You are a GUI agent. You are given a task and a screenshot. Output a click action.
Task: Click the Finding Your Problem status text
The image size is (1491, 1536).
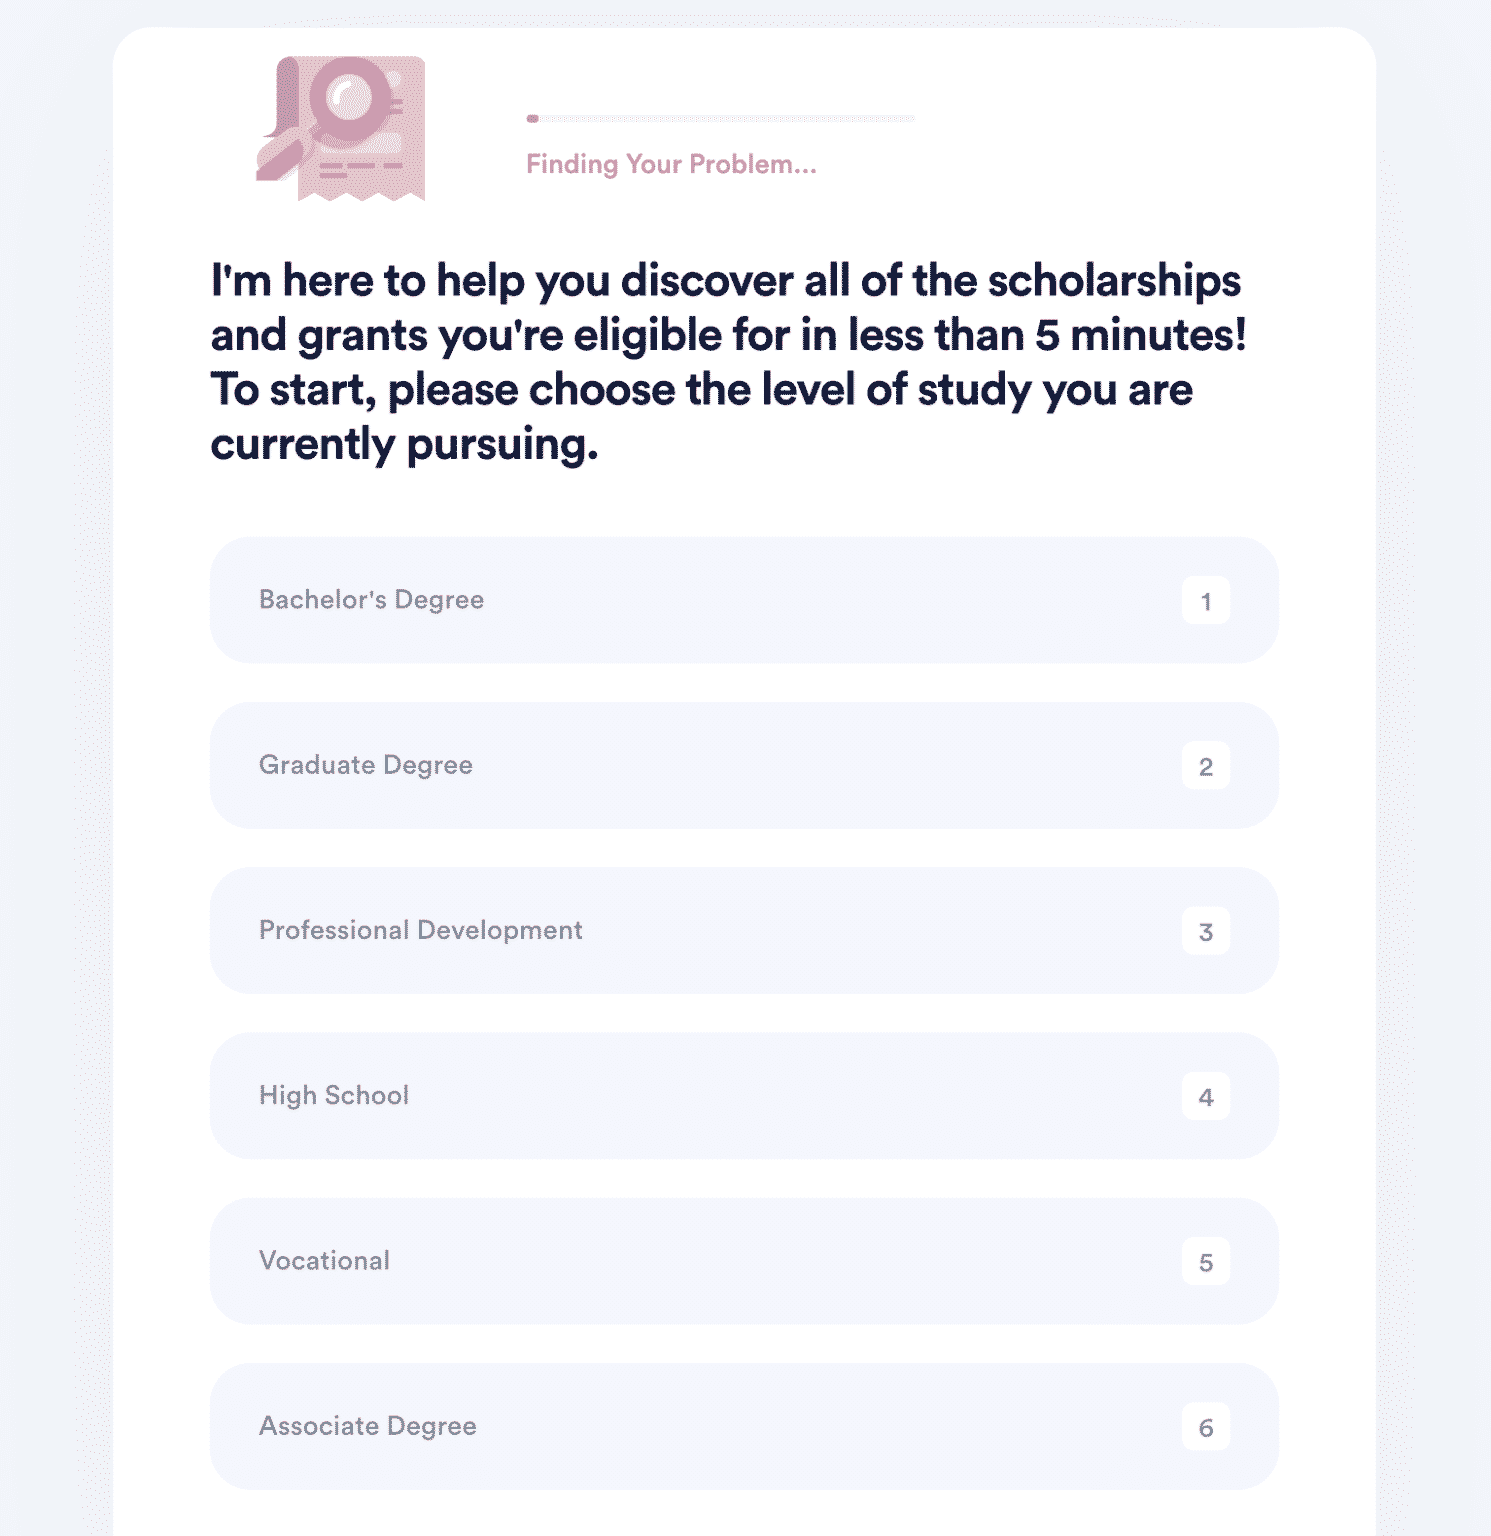pyautogui.click(x=671, y=164)
